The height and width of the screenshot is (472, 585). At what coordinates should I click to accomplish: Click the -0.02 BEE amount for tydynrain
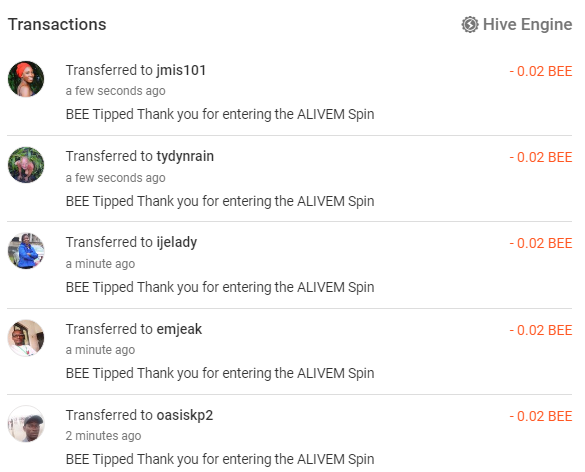[541, 157]
